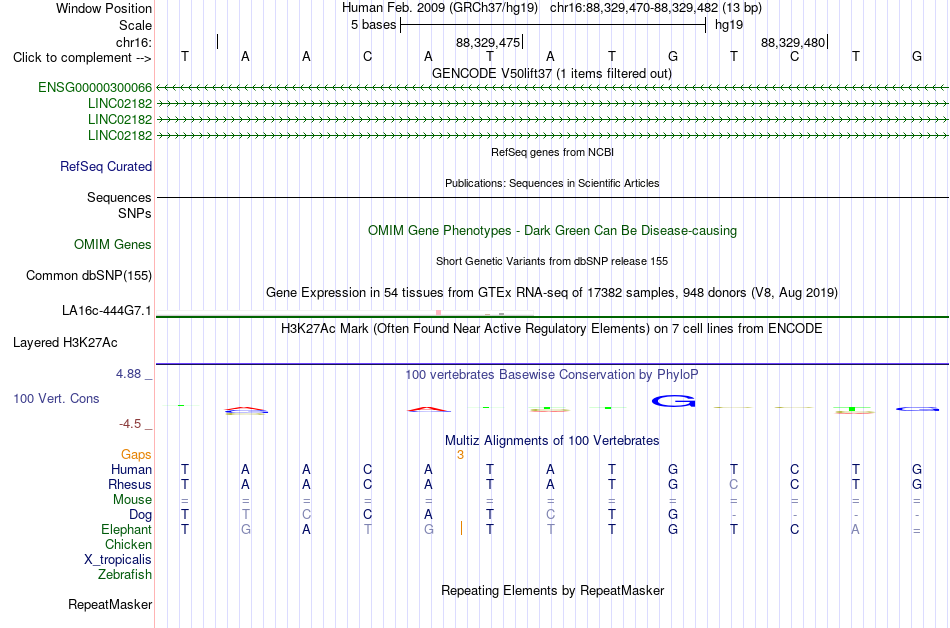This screenshot has width=950, height=628.
Task: Select the Human species label
Action: 131,469
